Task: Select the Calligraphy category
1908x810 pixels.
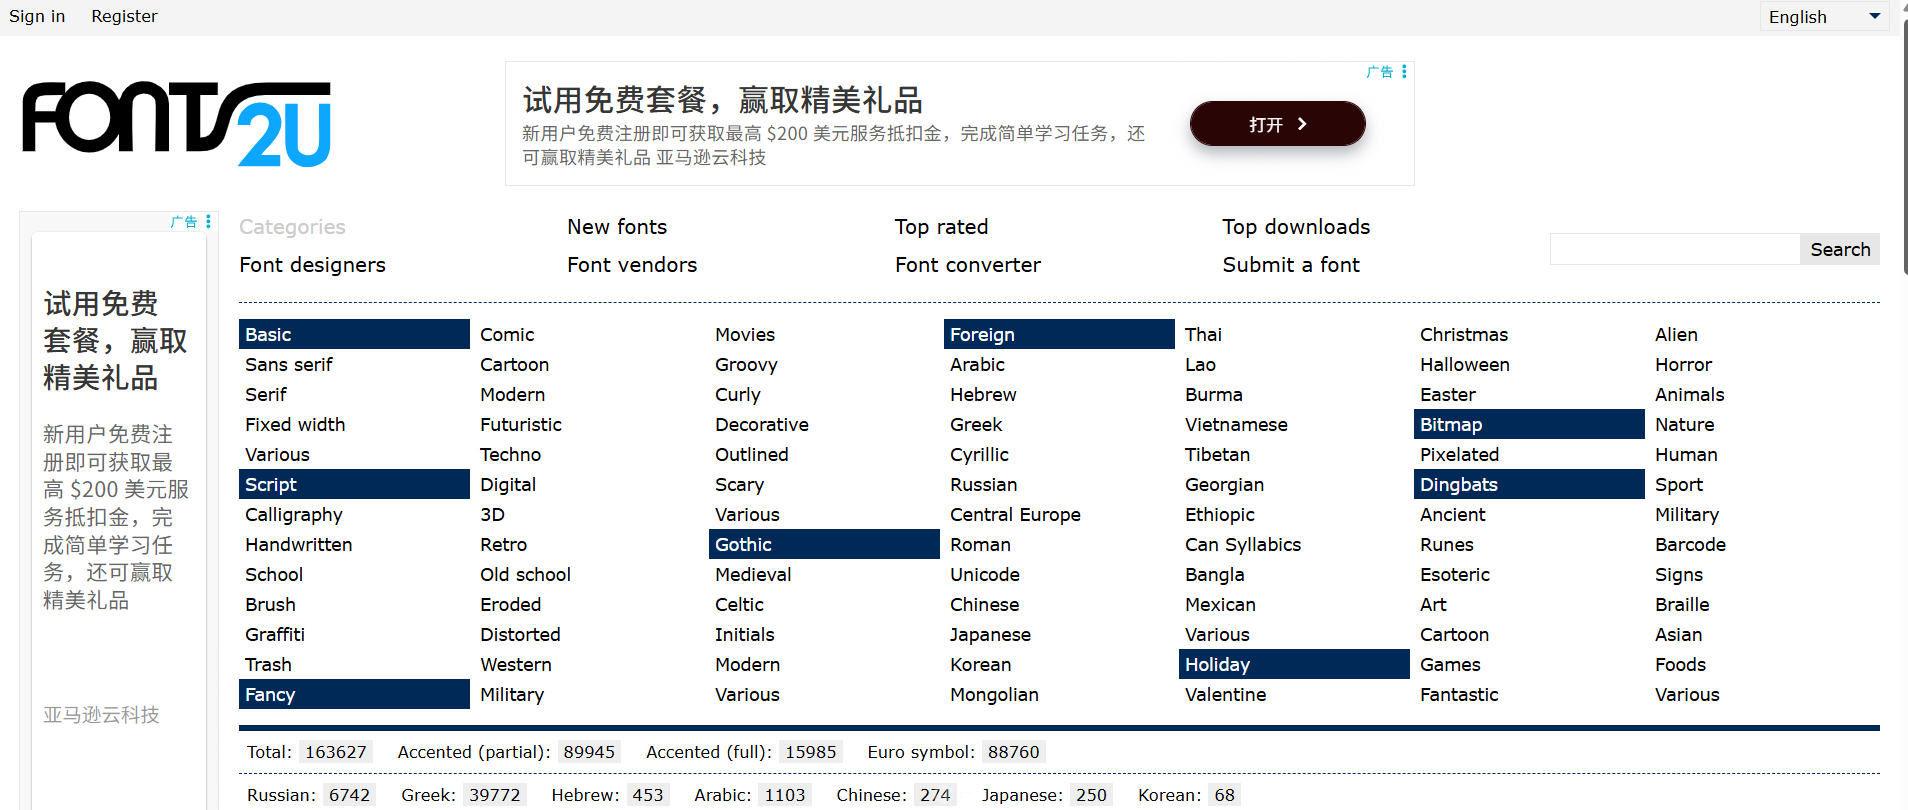Action: [x=293, y=515]
